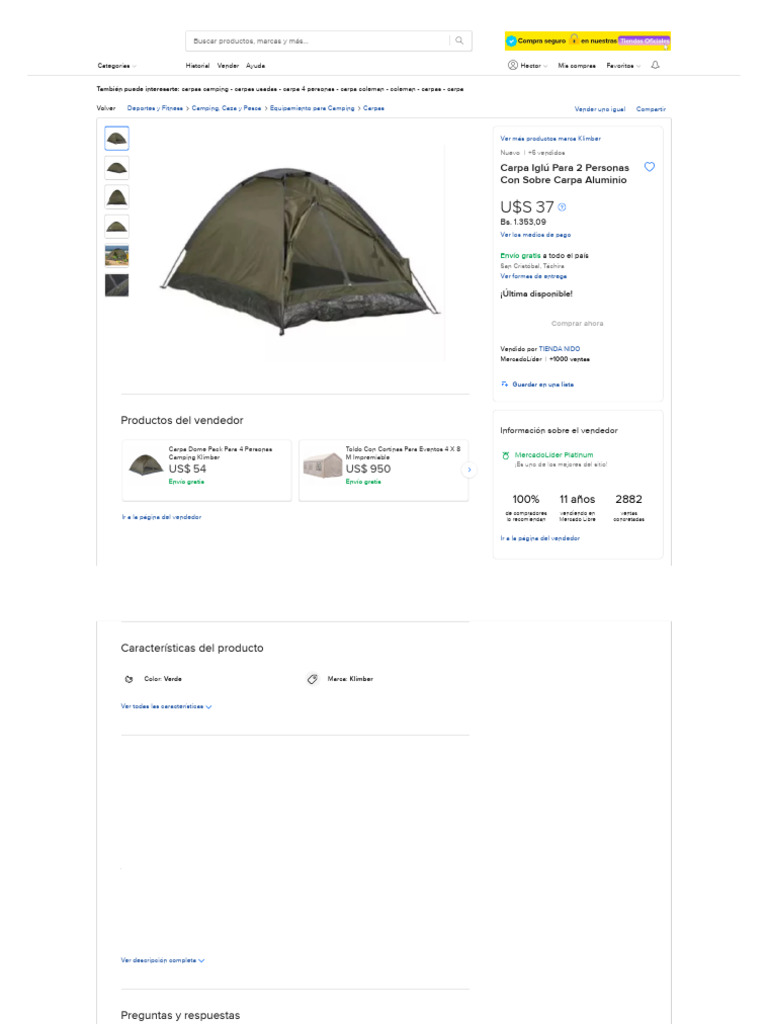Screen dimensions: 768x1024
Task: Show next seller products with carousel arrow
Action: 470,469
